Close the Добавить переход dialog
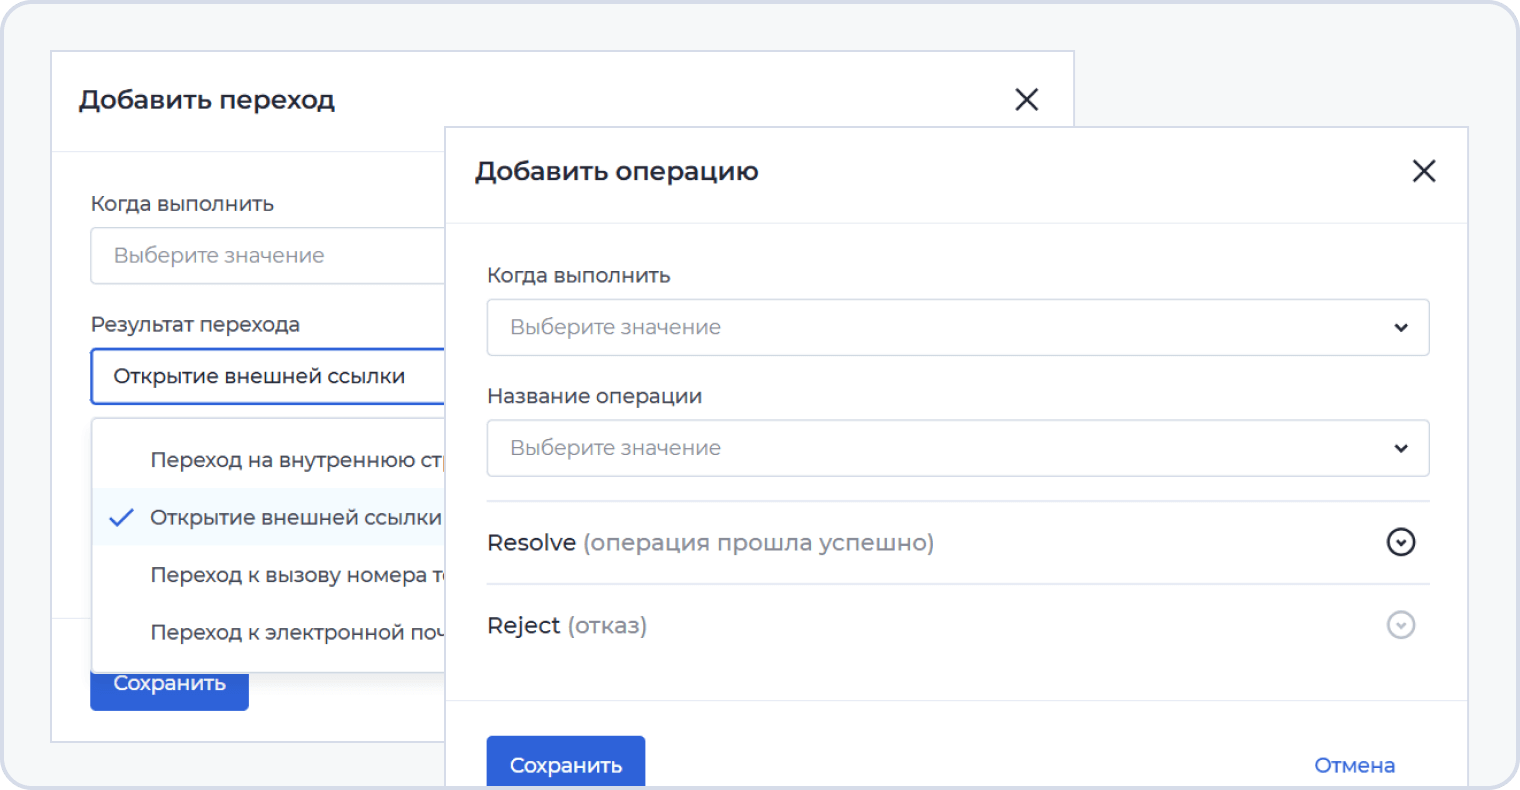Image resolution: width=1520 pixels, height=790 pixels. 1026,99
